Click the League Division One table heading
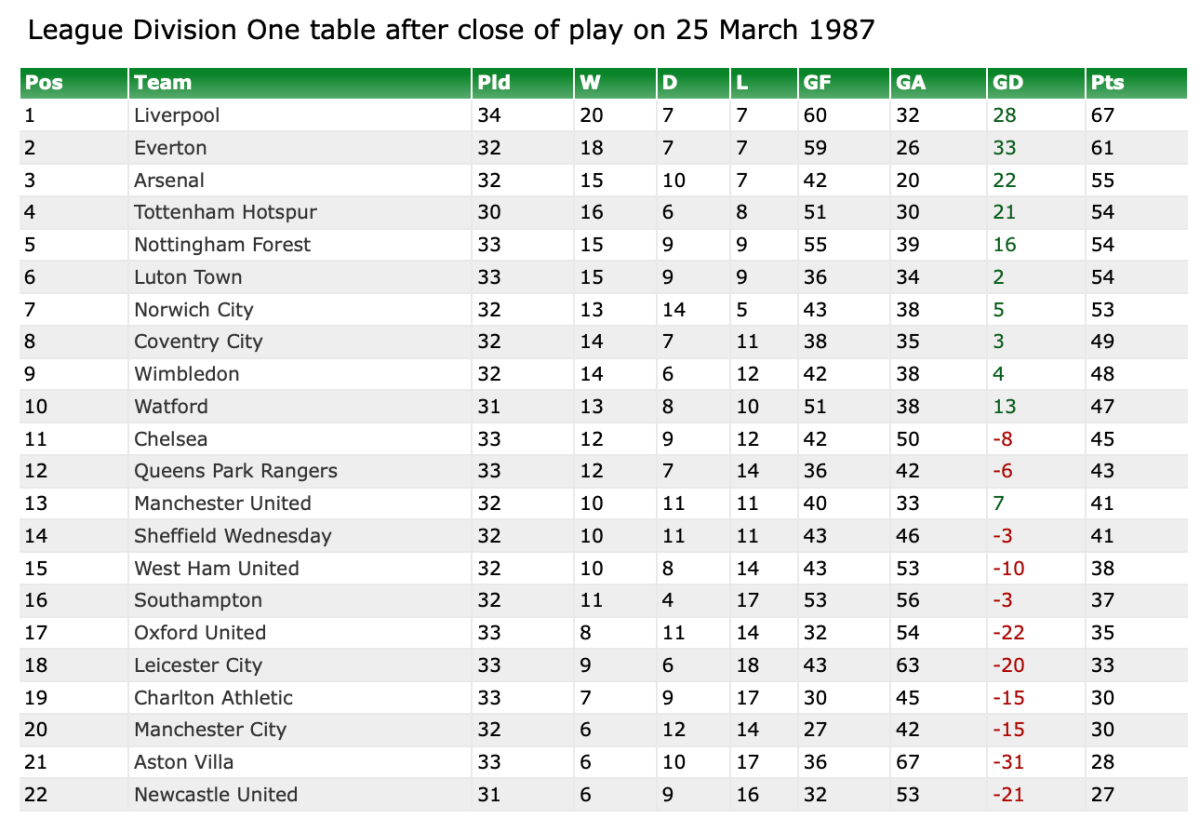 pyautogui.click(x=451, y=31)
